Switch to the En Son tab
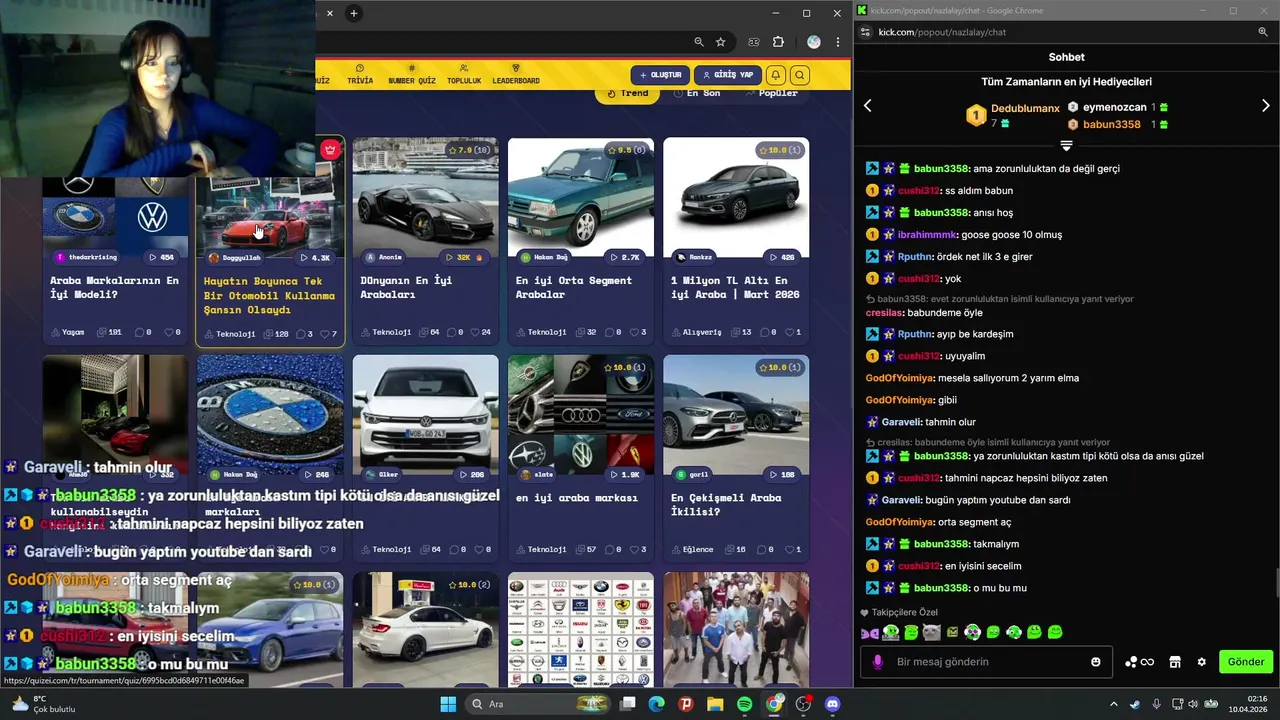 click(x=697, y=93)
